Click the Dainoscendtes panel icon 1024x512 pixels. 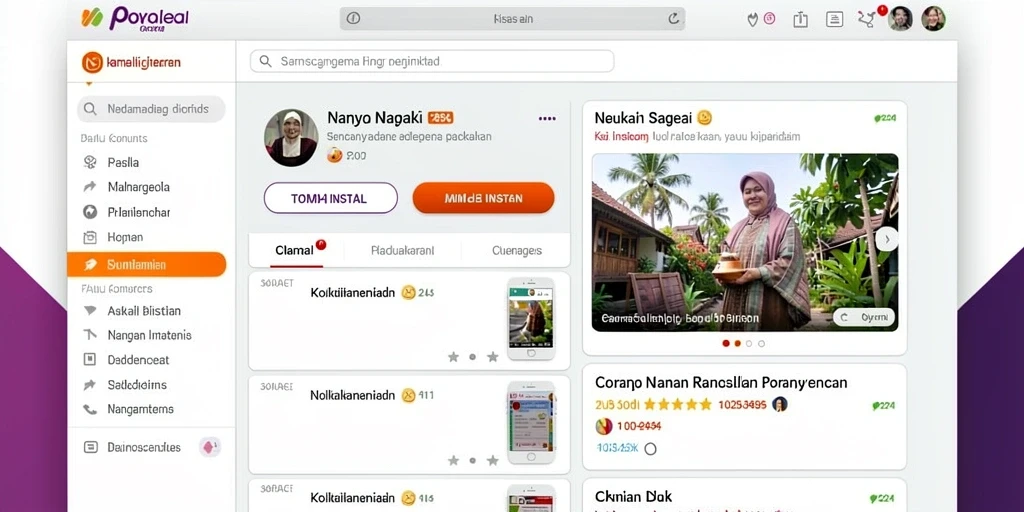pos(91,447)
